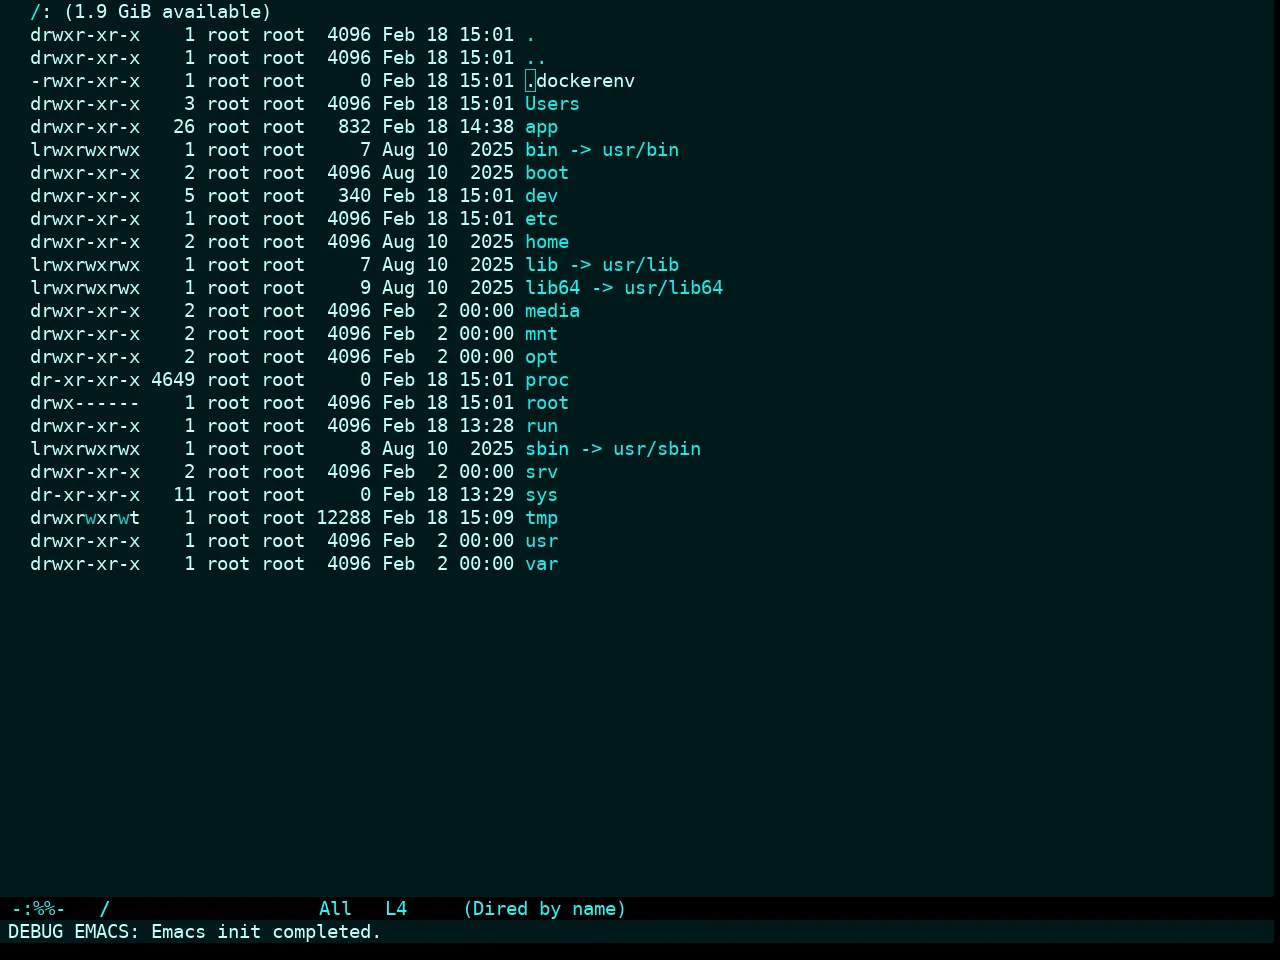Open the boot directory
The image size is (1280, 960).
547,173
